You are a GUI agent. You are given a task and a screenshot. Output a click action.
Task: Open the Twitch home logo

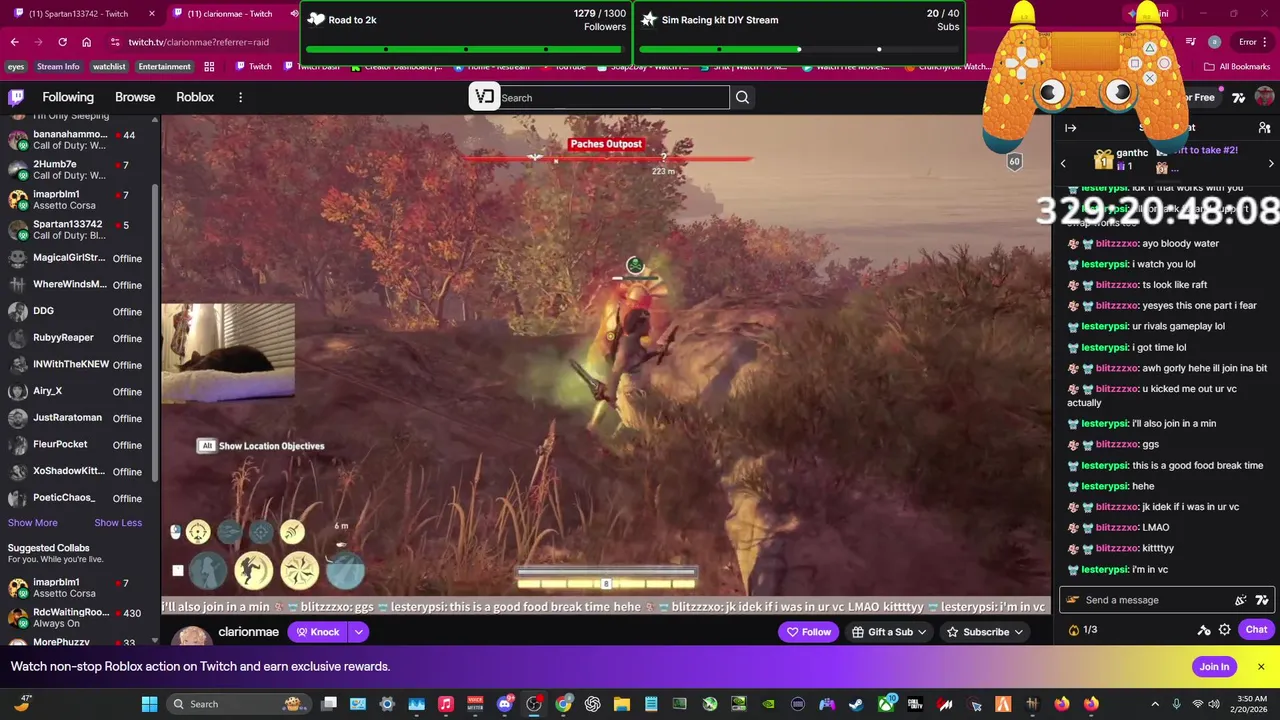[16, 97]
